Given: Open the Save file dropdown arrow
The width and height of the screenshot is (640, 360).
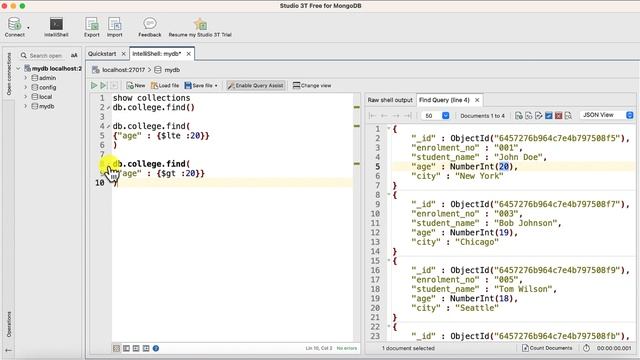Looking at the screenshot, I should coord(216,86).
